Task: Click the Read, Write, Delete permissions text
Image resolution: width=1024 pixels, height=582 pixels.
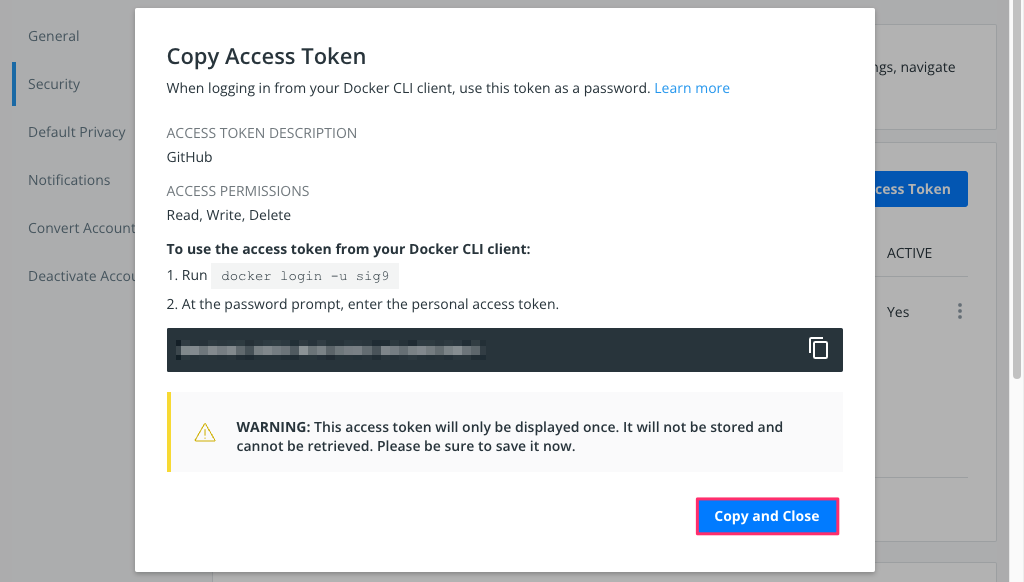Action: click(x=229, y=215)
